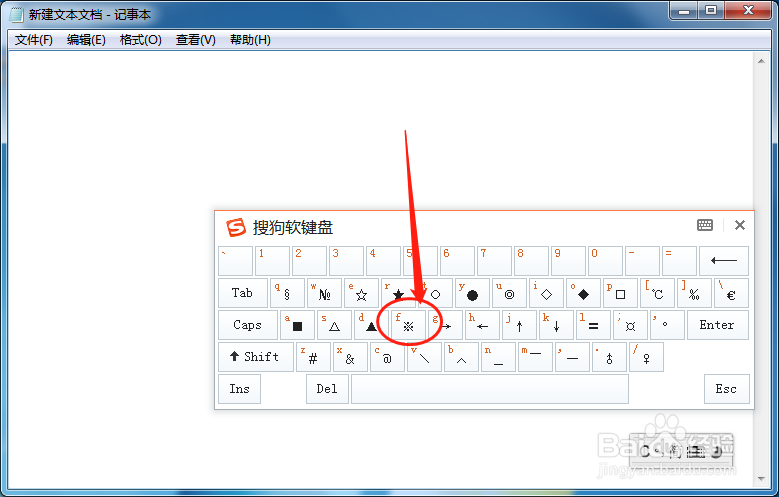Tap the backtick key on soft keyboard

235,260
